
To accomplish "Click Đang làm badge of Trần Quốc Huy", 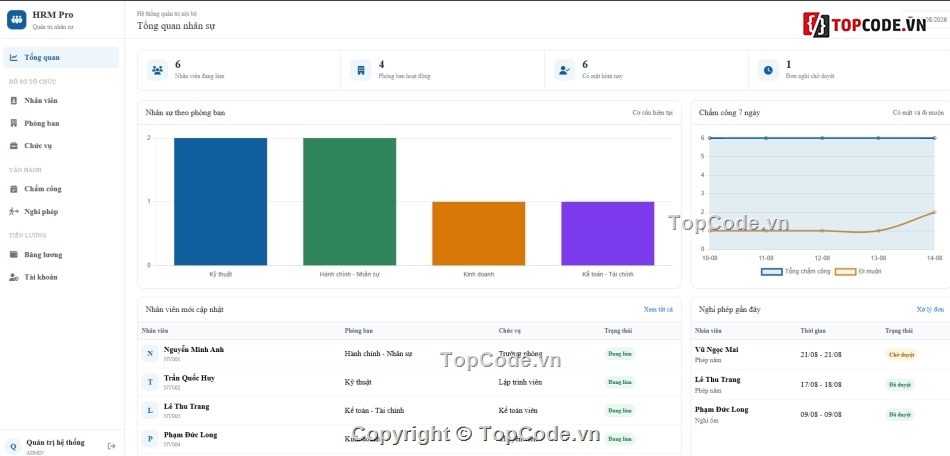I will [x=620, y=382].
